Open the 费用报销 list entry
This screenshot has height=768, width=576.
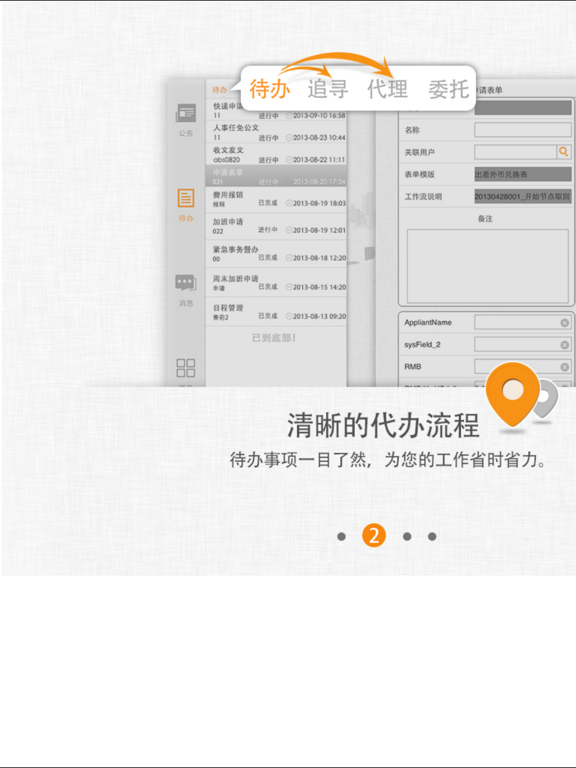pos(276,199)
